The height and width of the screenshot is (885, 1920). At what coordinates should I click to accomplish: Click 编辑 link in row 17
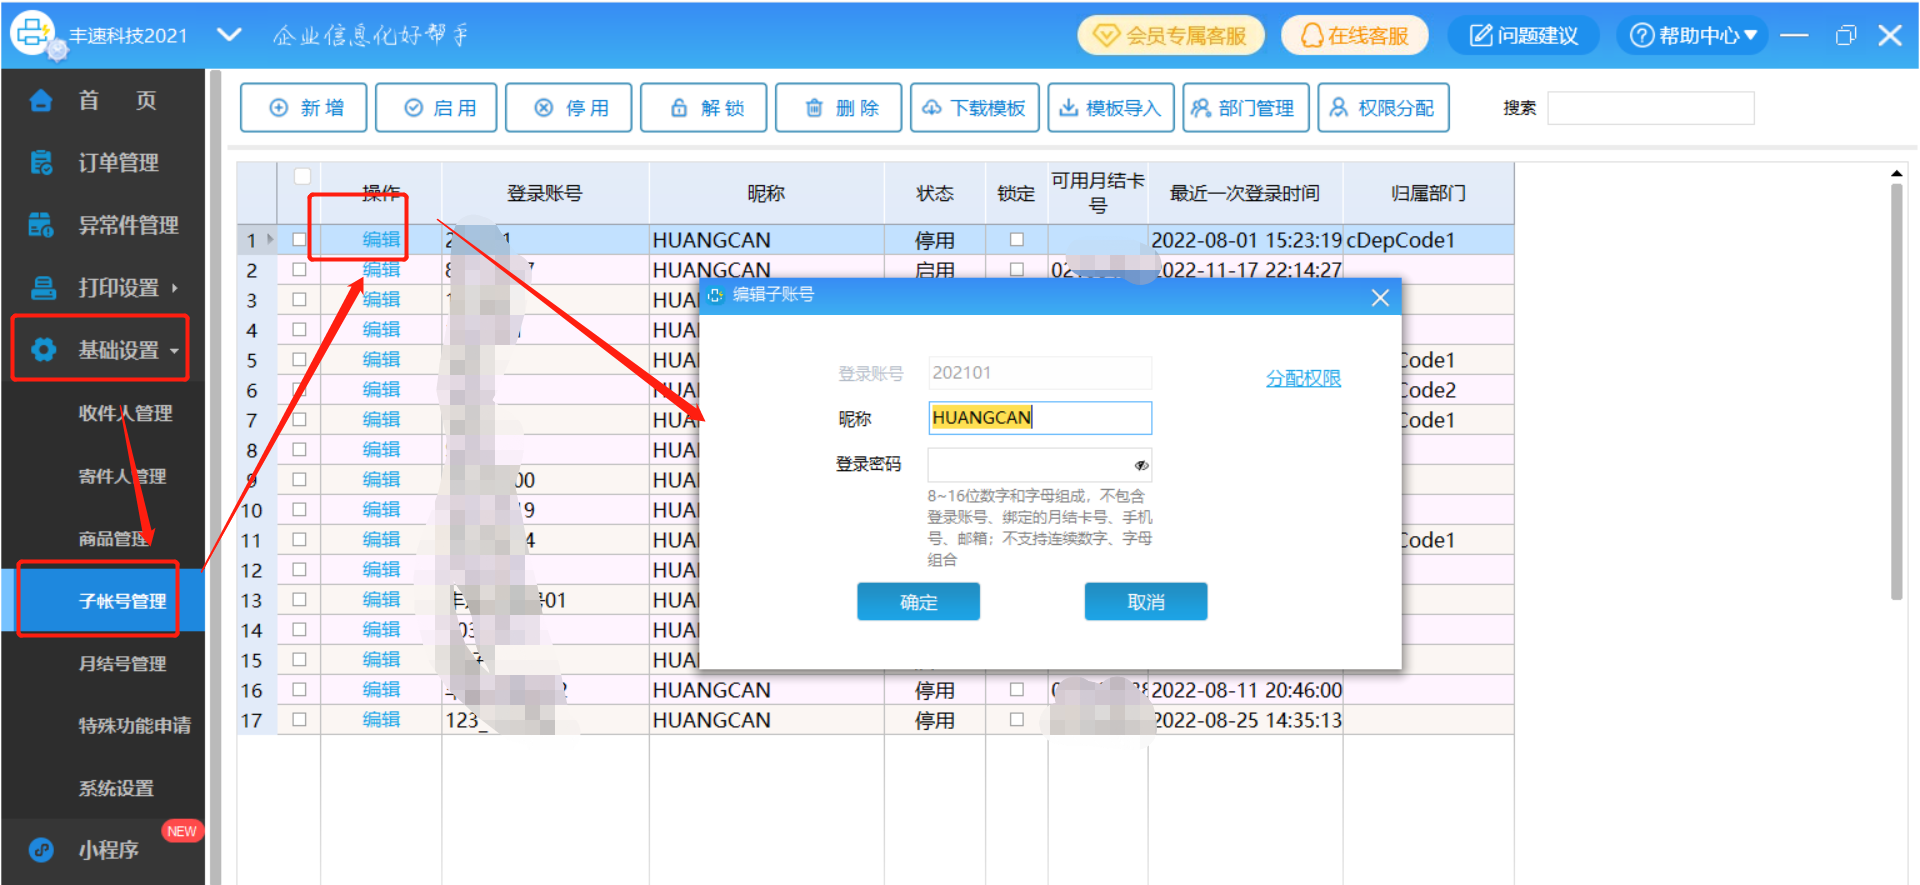[x=381, y=720]
